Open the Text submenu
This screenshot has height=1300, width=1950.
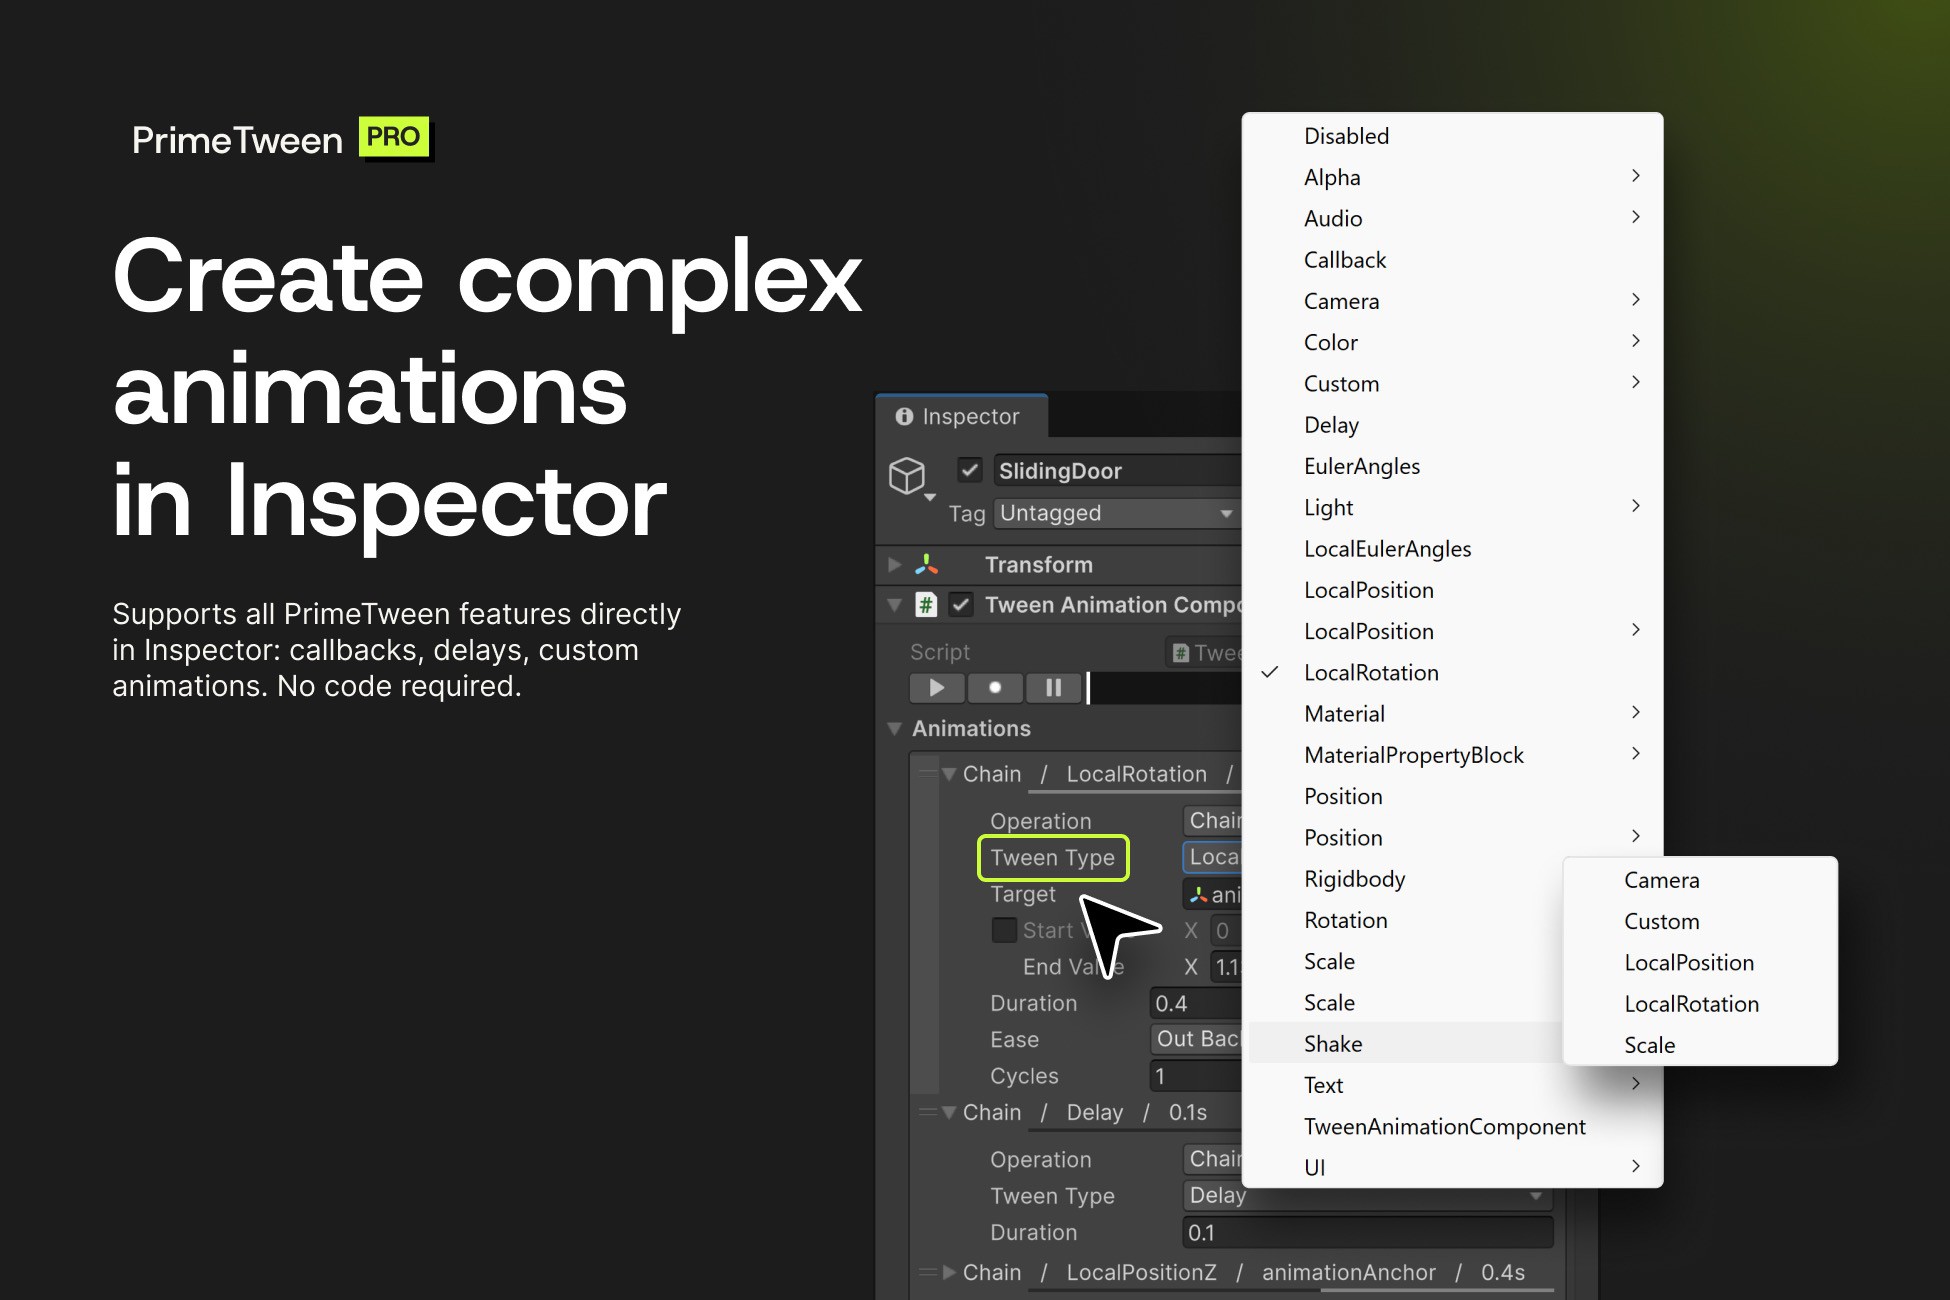(x=1452, y=1085)
